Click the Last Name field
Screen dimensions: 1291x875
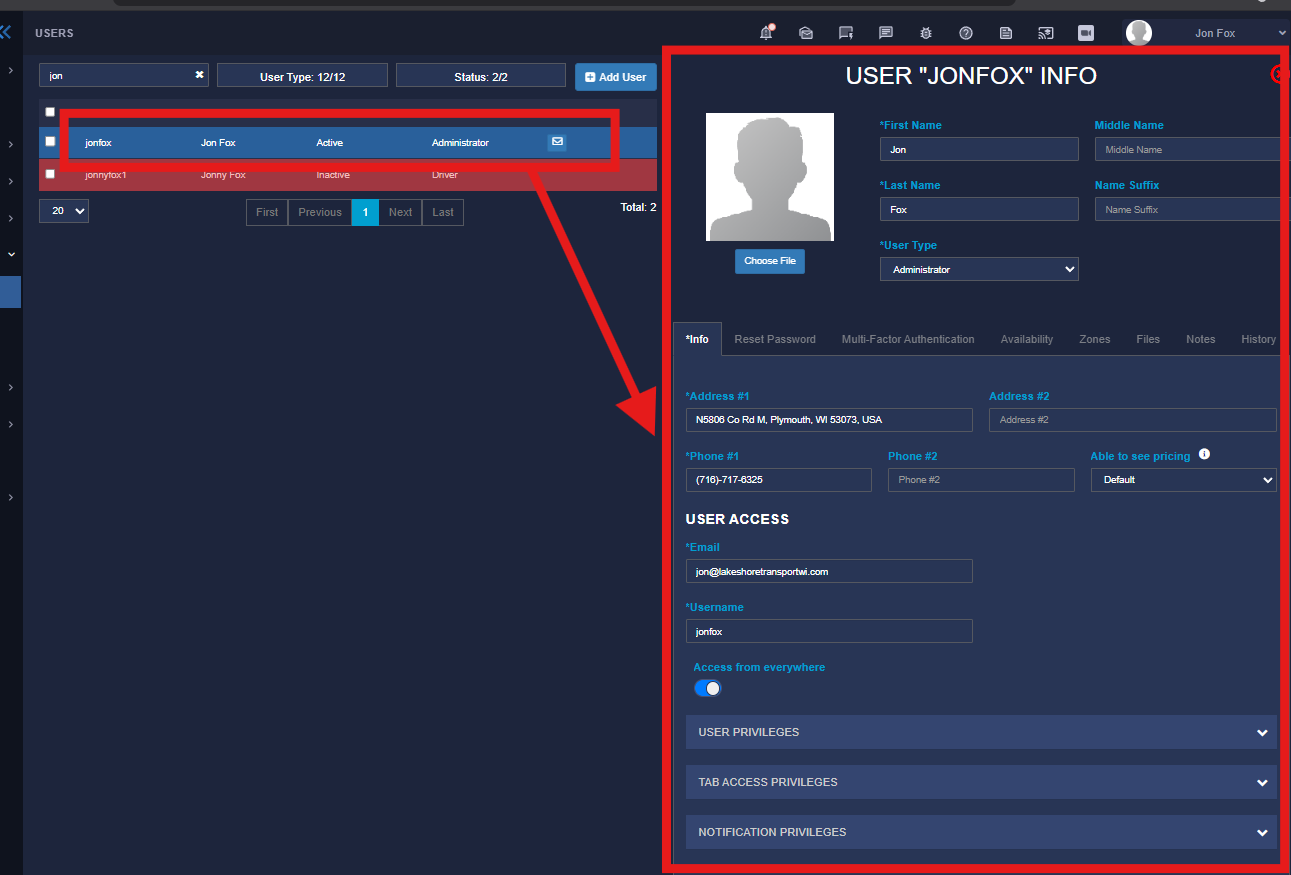[979, 209]
